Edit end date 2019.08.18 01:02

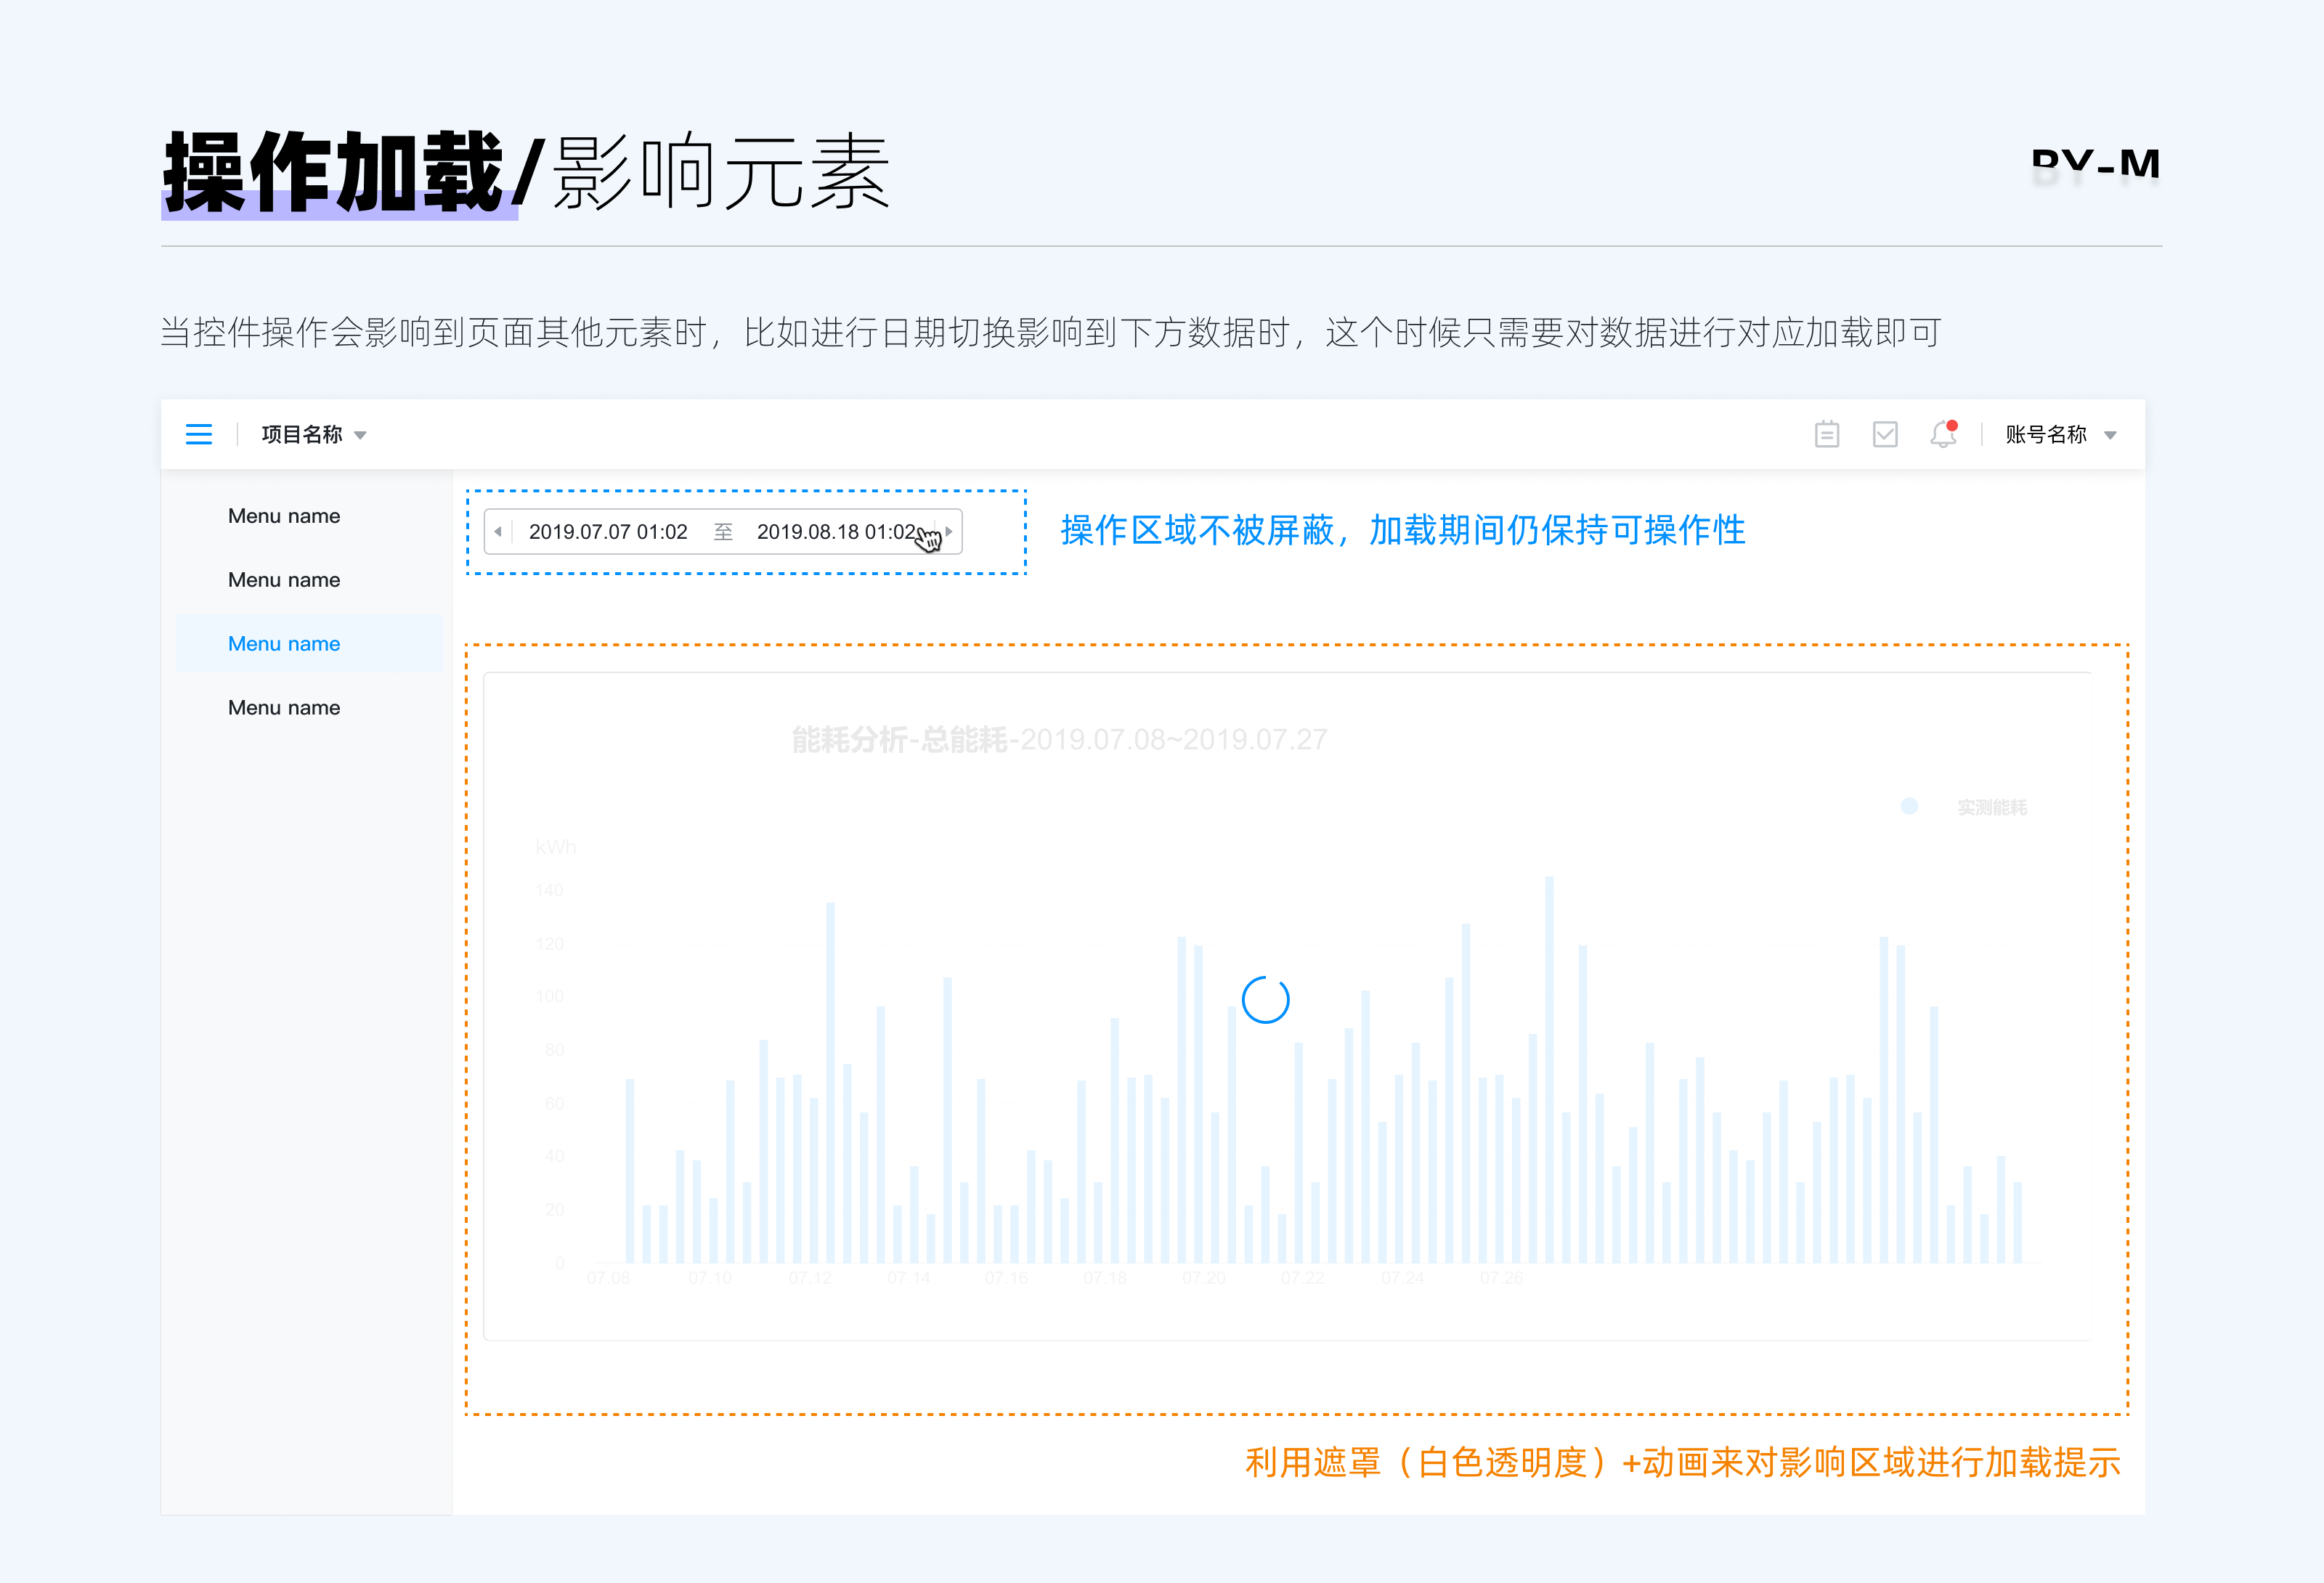point(836,531)
